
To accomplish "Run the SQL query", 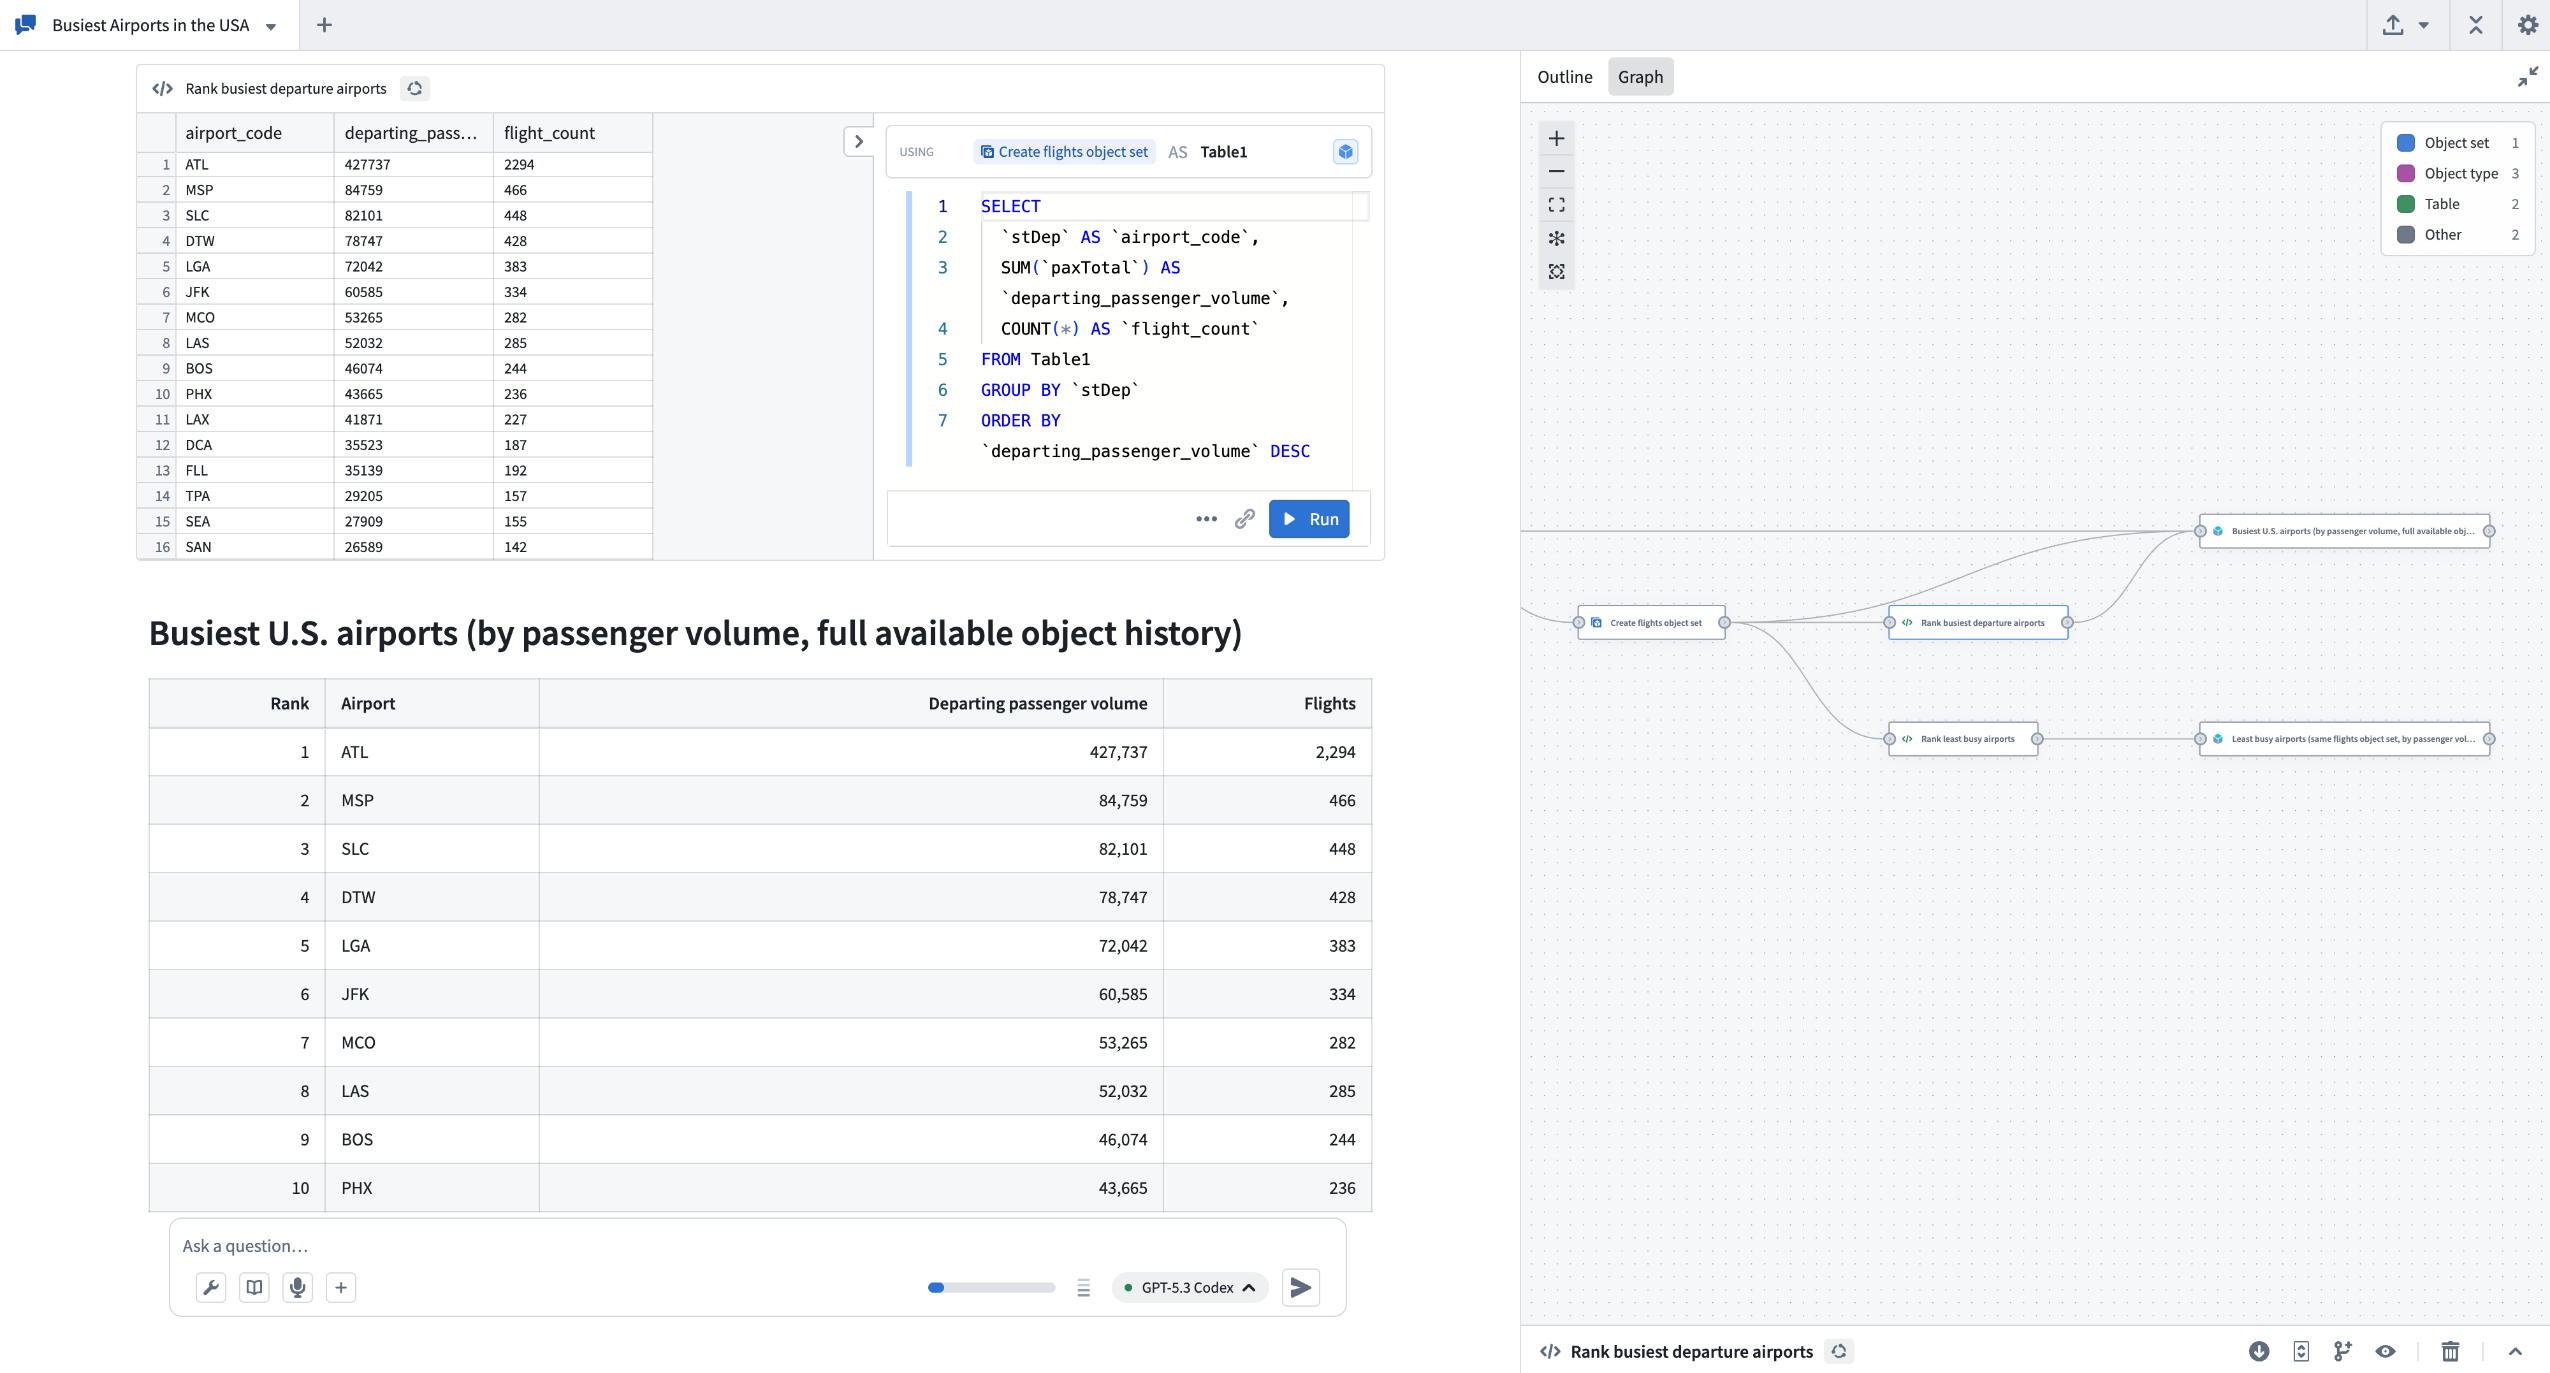I will [1308, 519].
